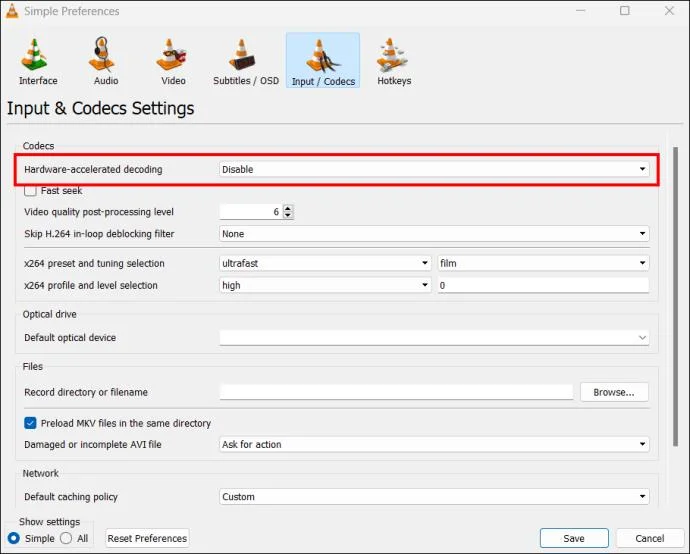This screenshot has width=690, height=554.
Task: Save the preferences
Action: (x=574, y=538)
